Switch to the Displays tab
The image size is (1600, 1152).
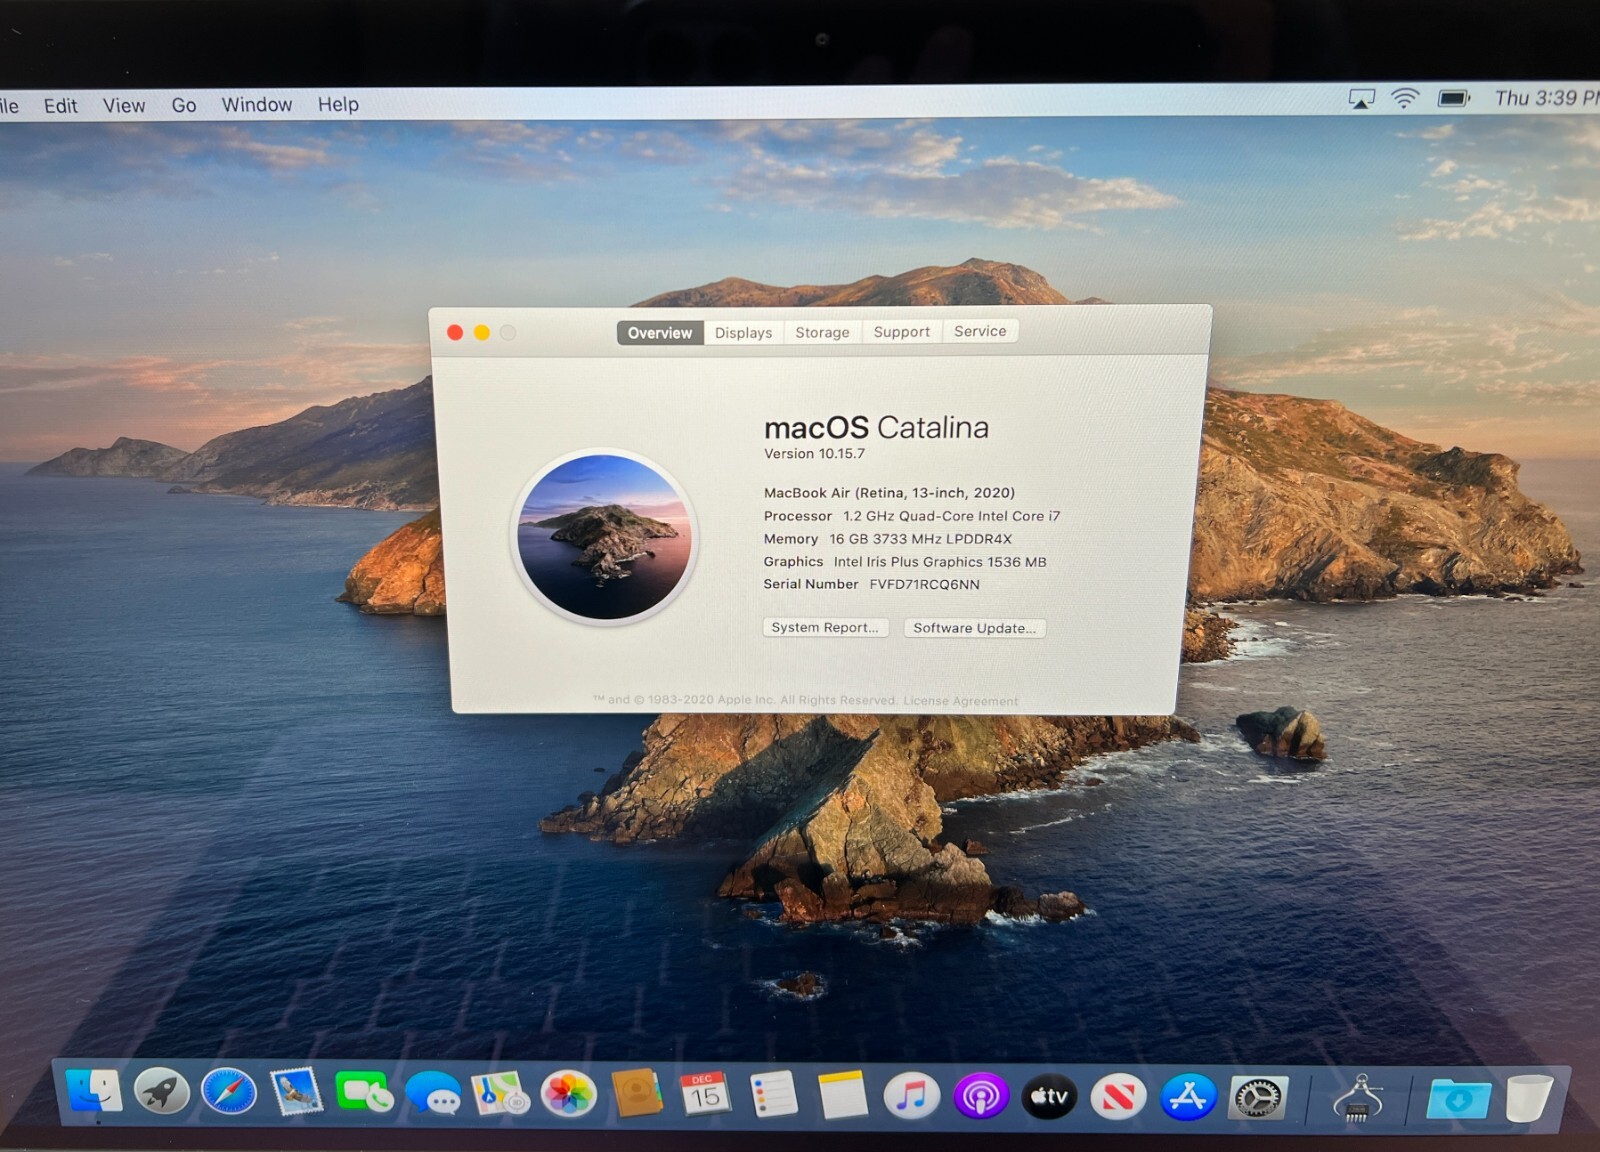point(743,333)
